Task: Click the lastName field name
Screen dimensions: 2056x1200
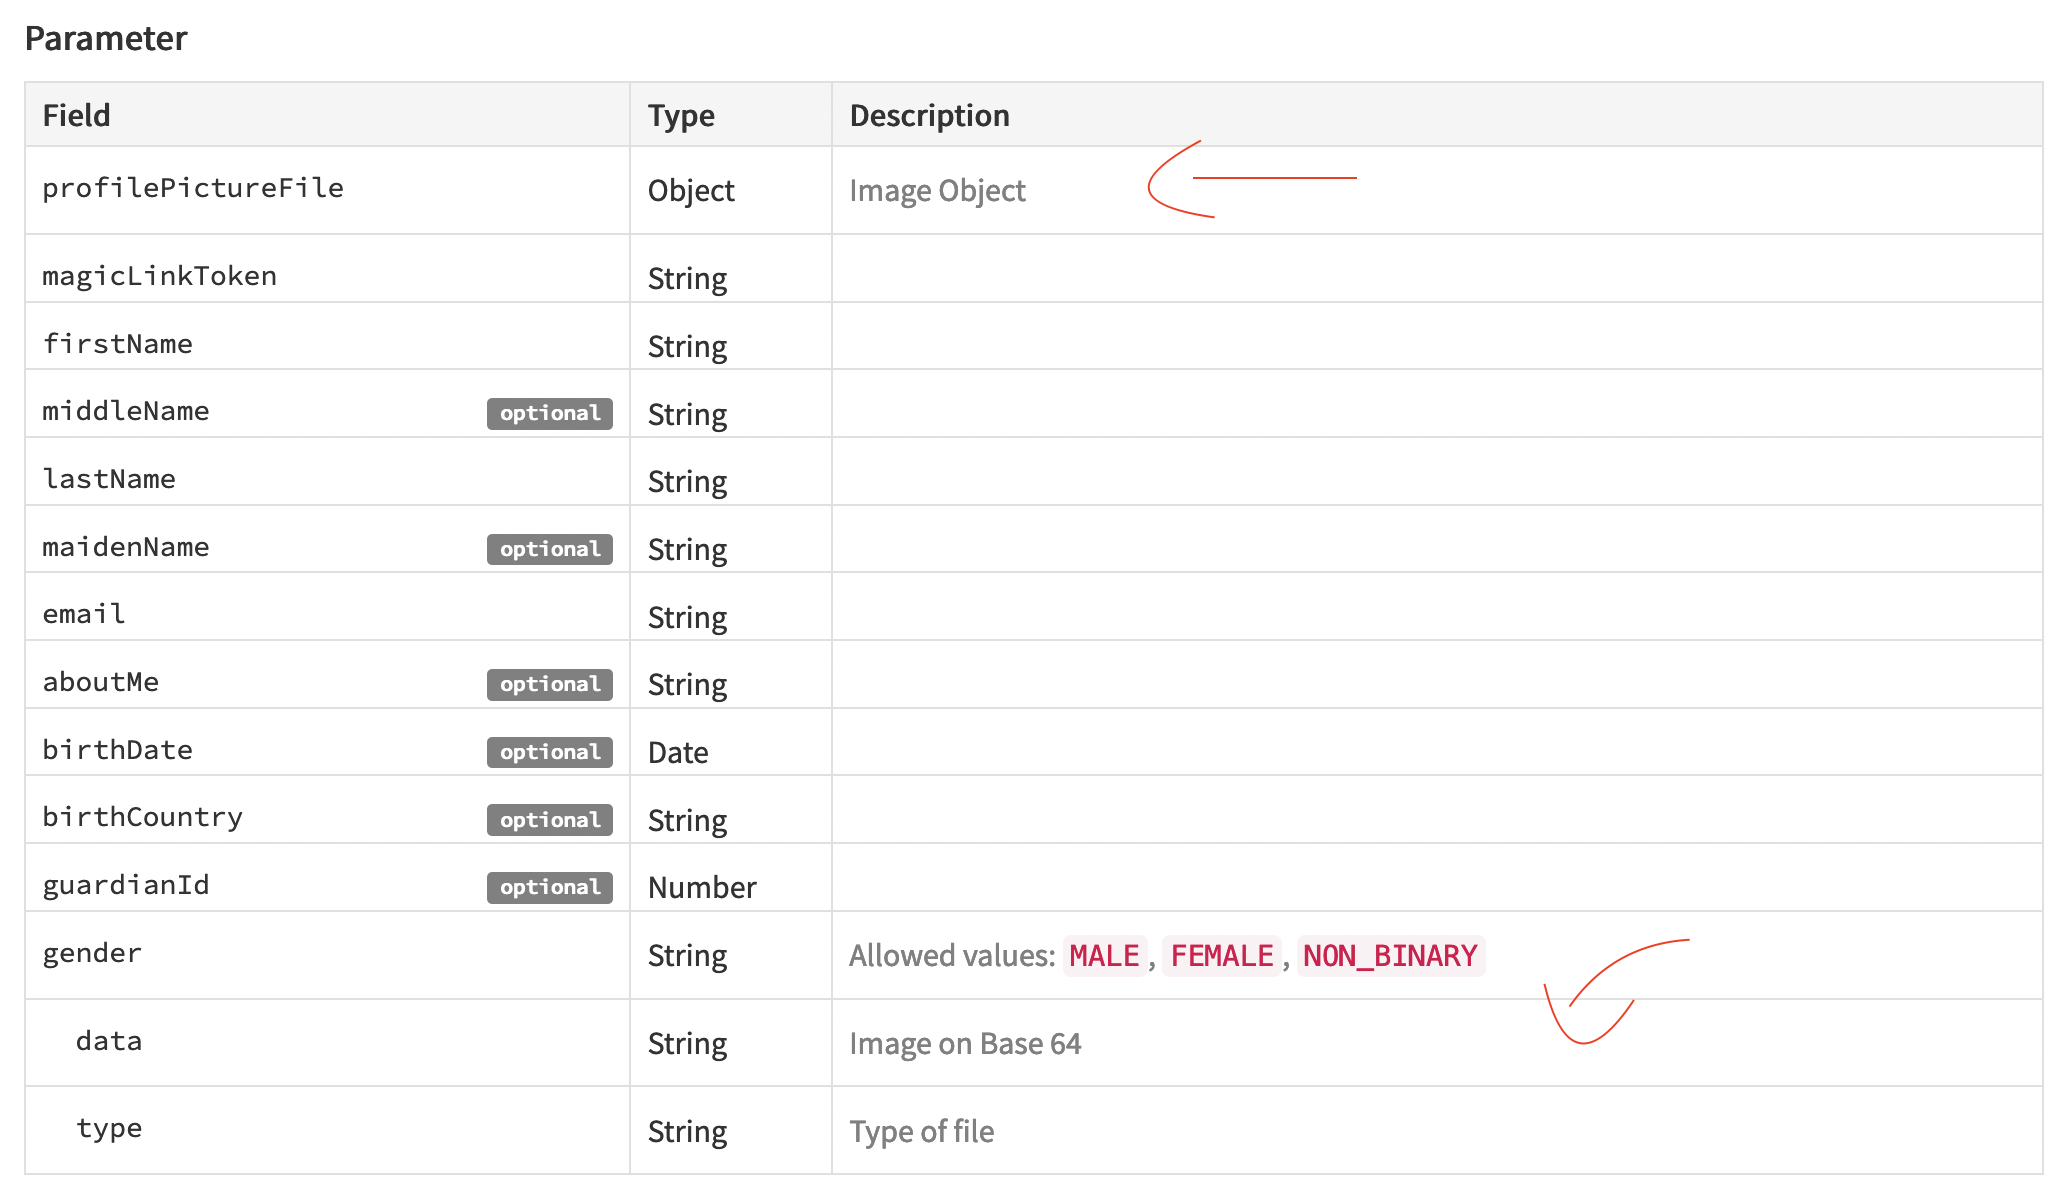Action: coord(109,479)
